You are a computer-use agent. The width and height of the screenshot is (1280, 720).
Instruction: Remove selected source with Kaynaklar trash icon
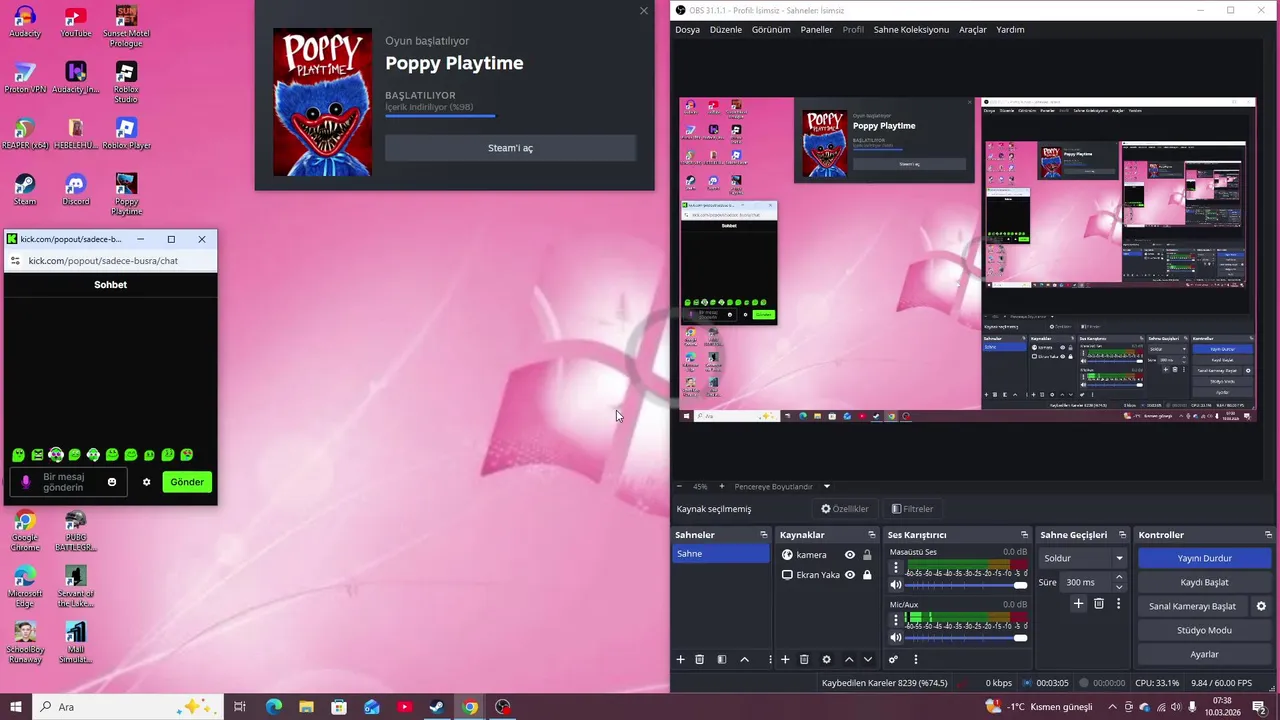pos(804,660)
